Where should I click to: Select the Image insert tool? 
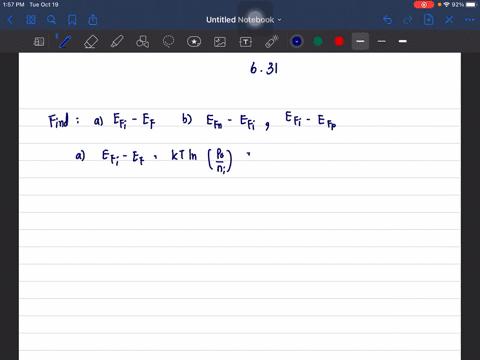pyautogui.click(x=220, y=42)
